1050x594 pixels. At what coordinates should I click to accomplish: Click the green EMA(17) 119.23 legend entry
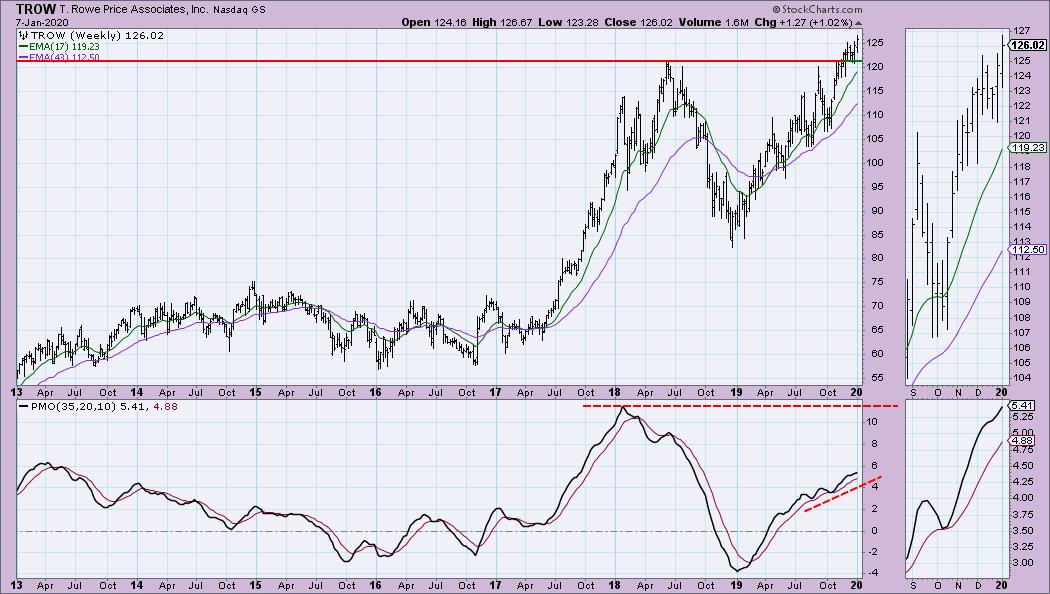point(59,47)
